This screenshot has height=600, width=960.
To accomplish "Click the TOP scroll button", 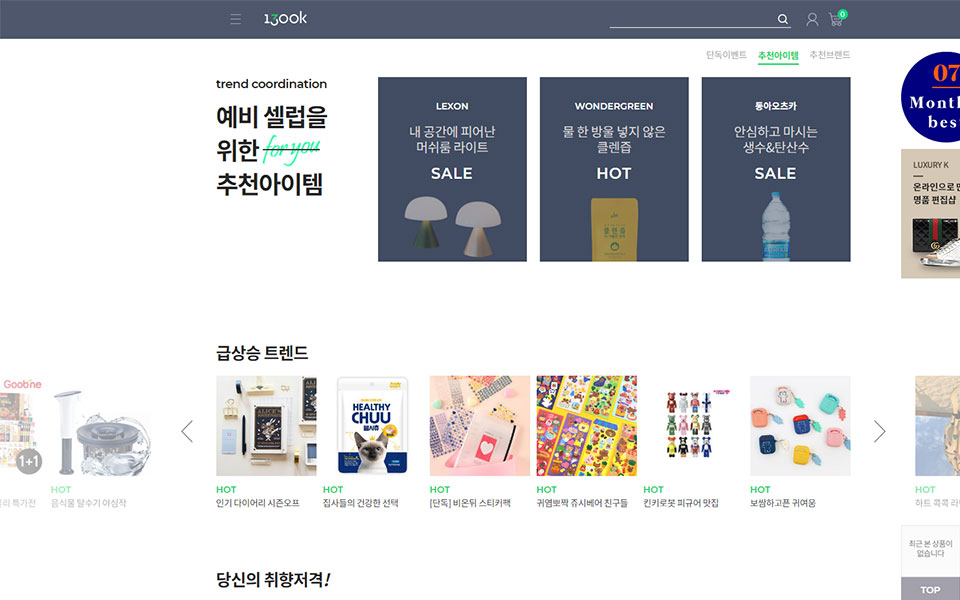I will 930,590.
